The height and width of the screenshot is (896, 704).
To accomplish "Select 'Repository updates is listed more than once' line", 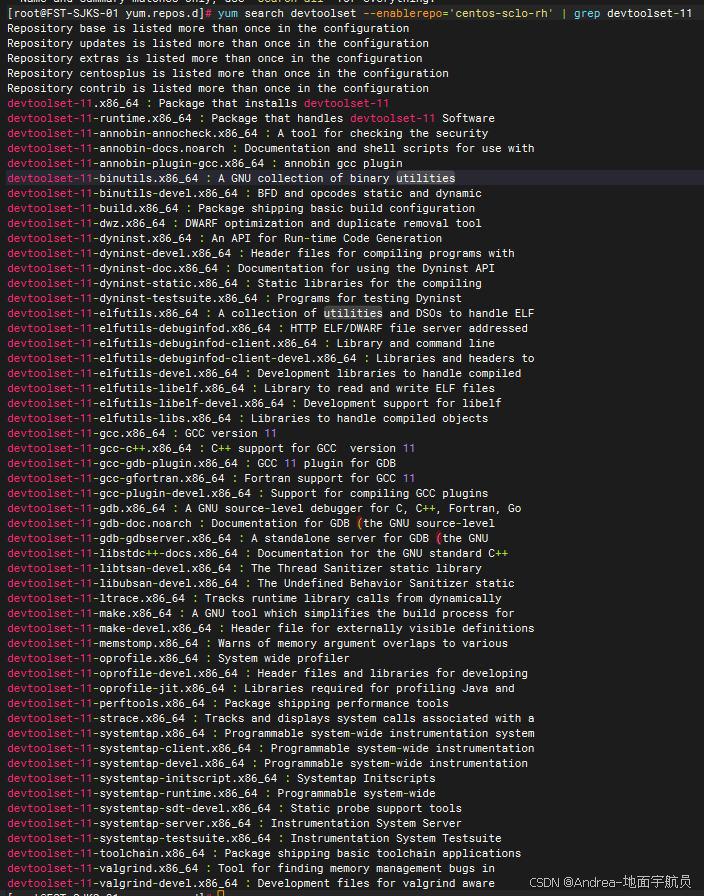I will tap(218, 43).
